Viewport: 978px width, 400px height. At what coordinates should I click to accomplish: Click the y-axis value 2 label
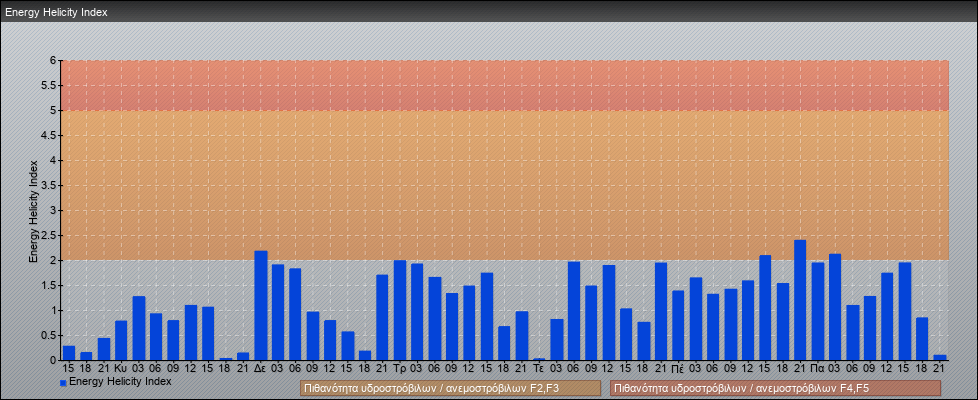coord(54,260)
